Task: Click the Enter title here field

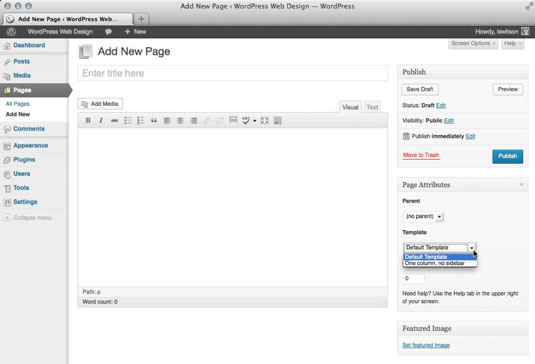Action: point(233,73)
